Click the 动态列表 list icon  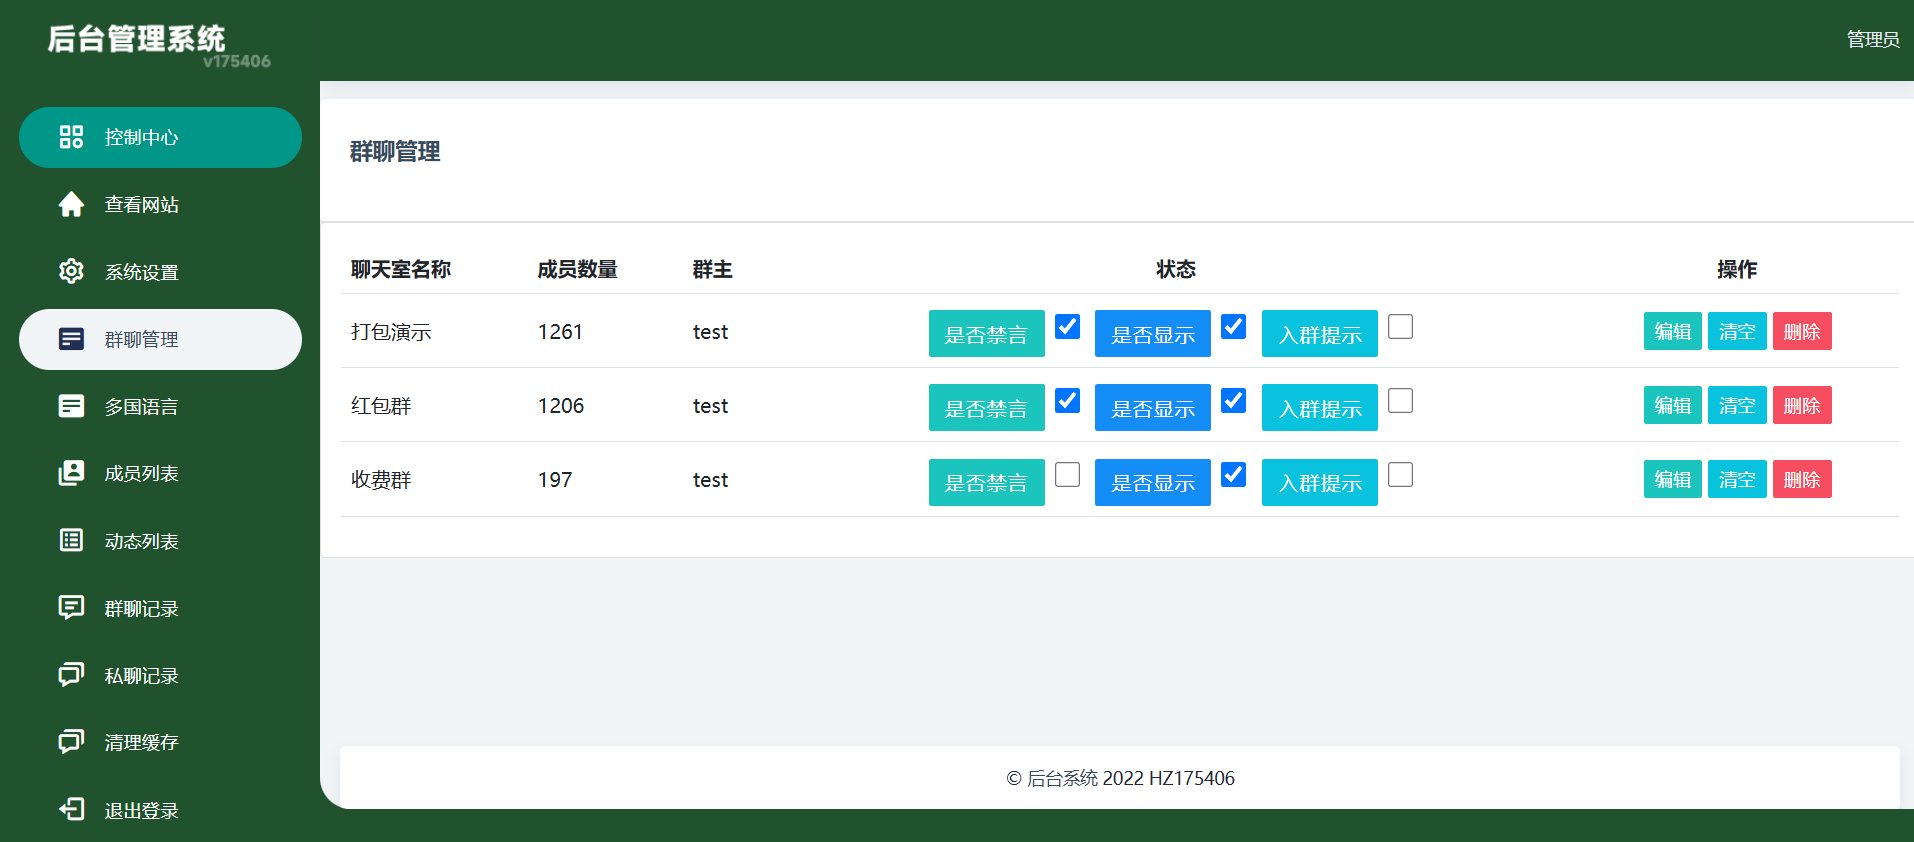coord(71,541)
